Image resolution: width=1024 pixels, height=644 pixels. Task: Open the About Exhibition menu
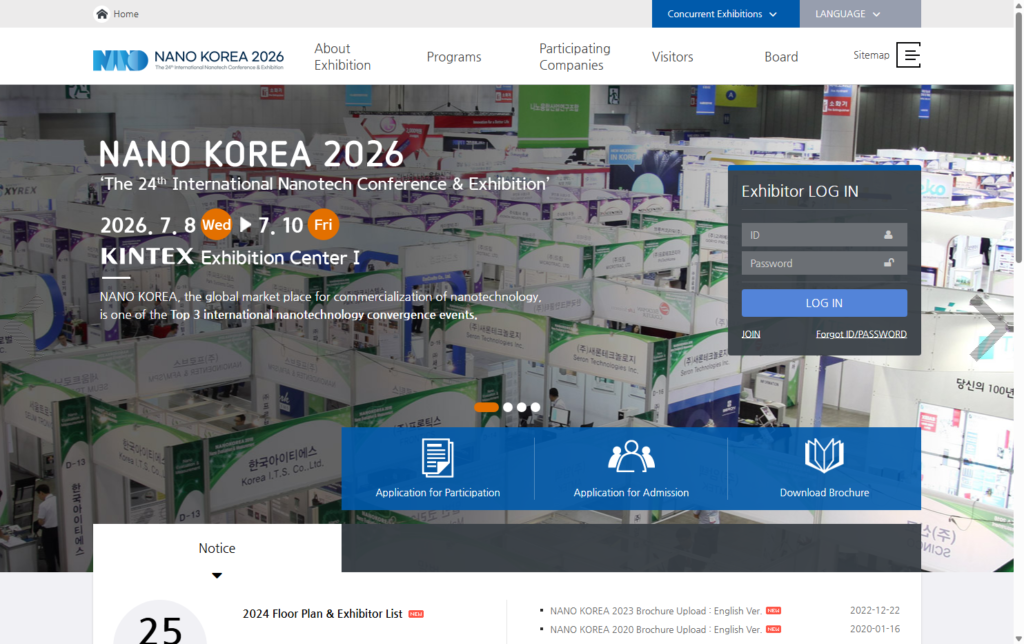[342, 57]
